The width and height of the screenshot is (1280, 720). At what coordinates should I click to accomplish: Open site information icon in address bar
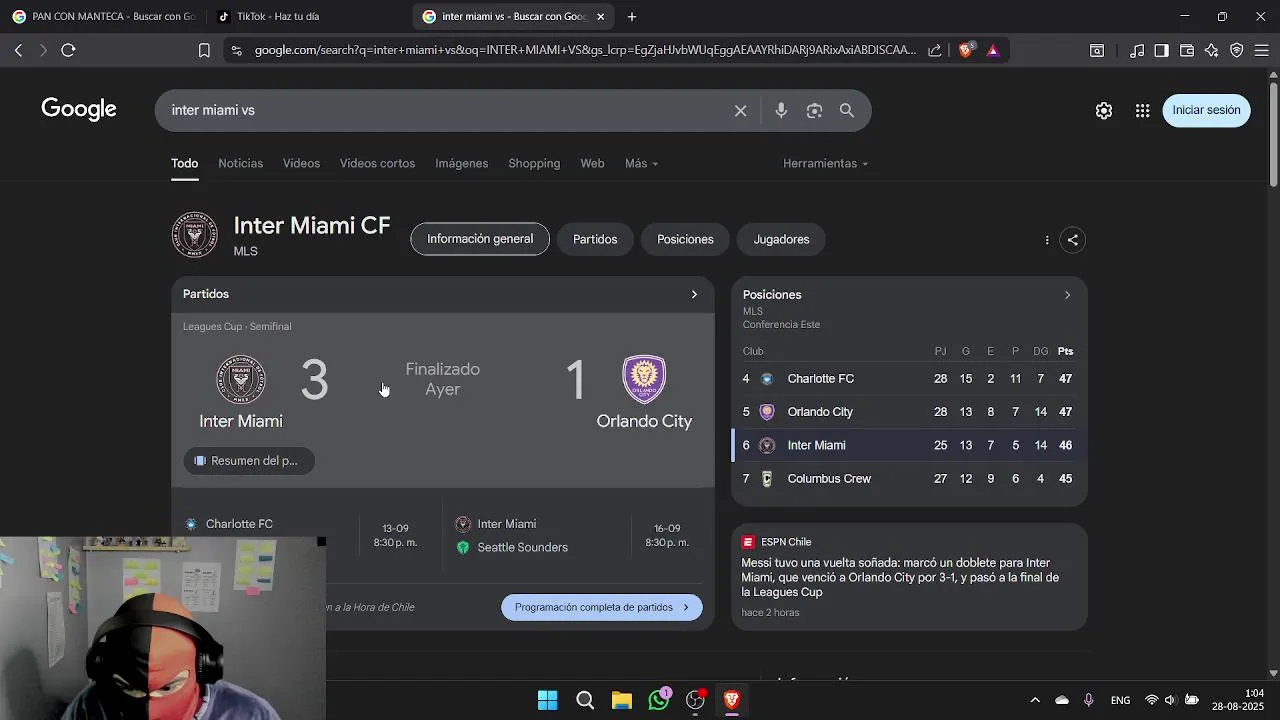click(236, 50)
